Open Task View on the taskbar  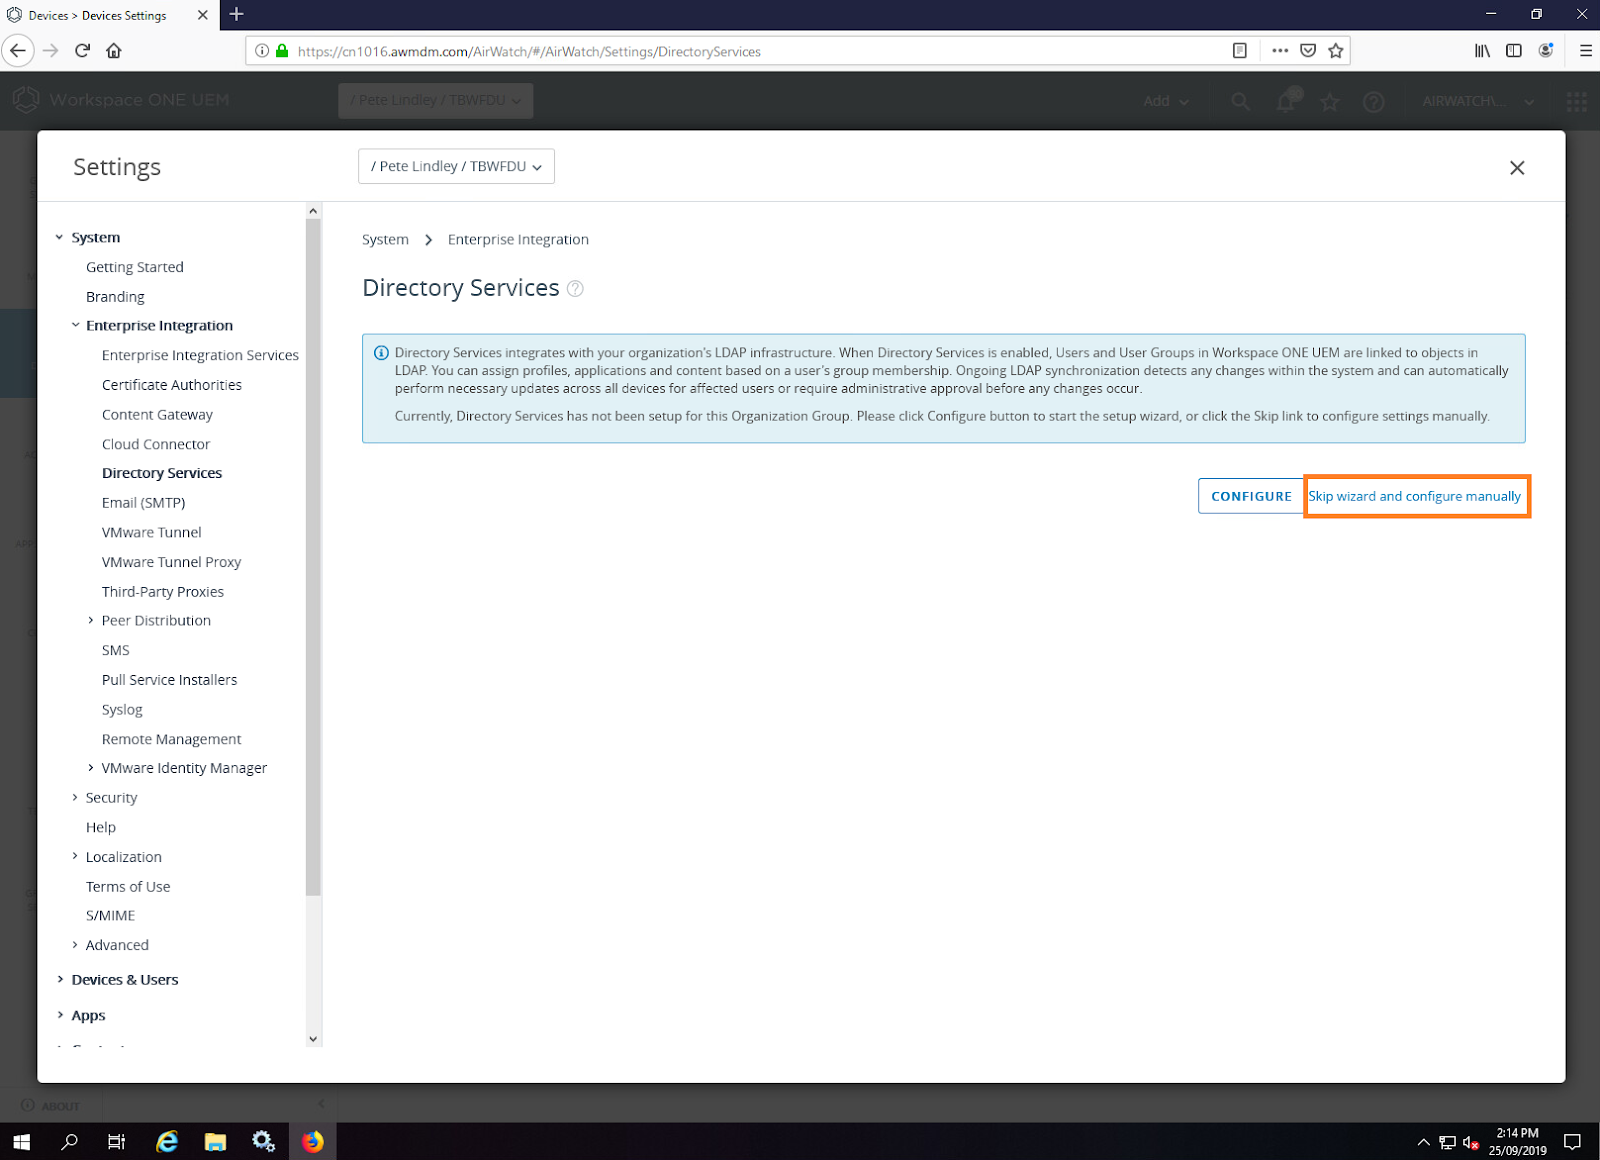[117, 1141]
